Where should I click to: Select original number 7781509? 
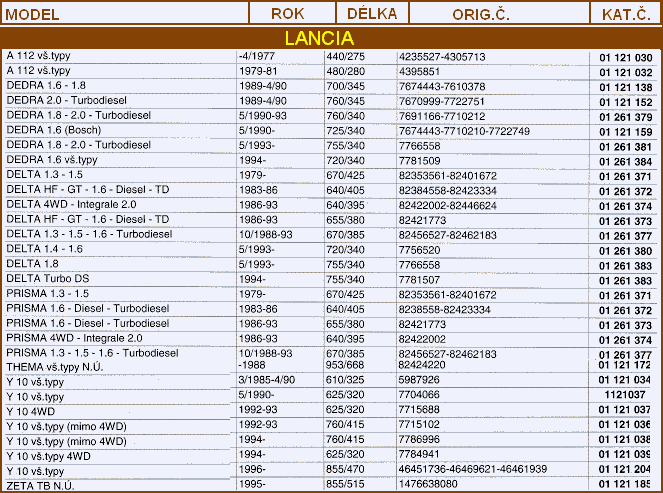pos(419,161)
